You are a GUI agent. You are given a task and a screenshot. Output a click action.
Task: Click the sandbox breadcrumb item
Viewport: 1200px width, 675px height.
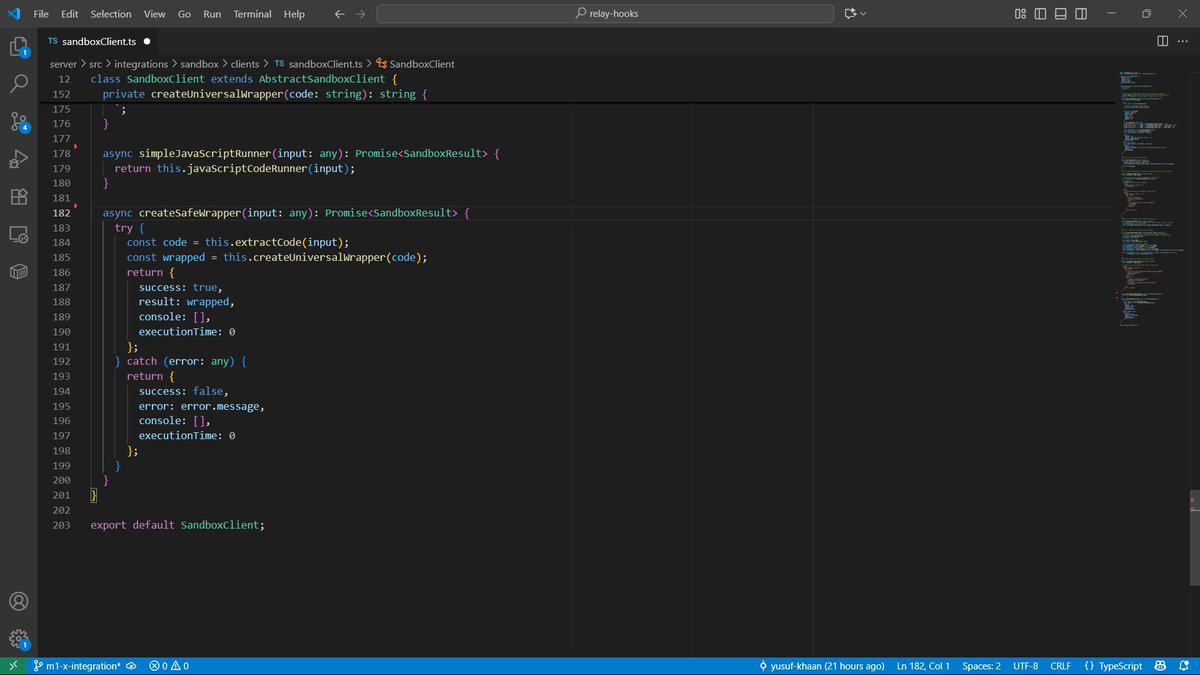pos(199,64)
